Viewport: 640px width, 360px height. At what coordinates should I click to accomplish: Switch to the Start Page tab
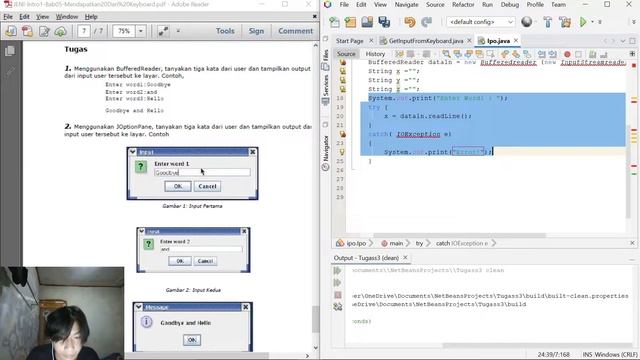[349, 41]
